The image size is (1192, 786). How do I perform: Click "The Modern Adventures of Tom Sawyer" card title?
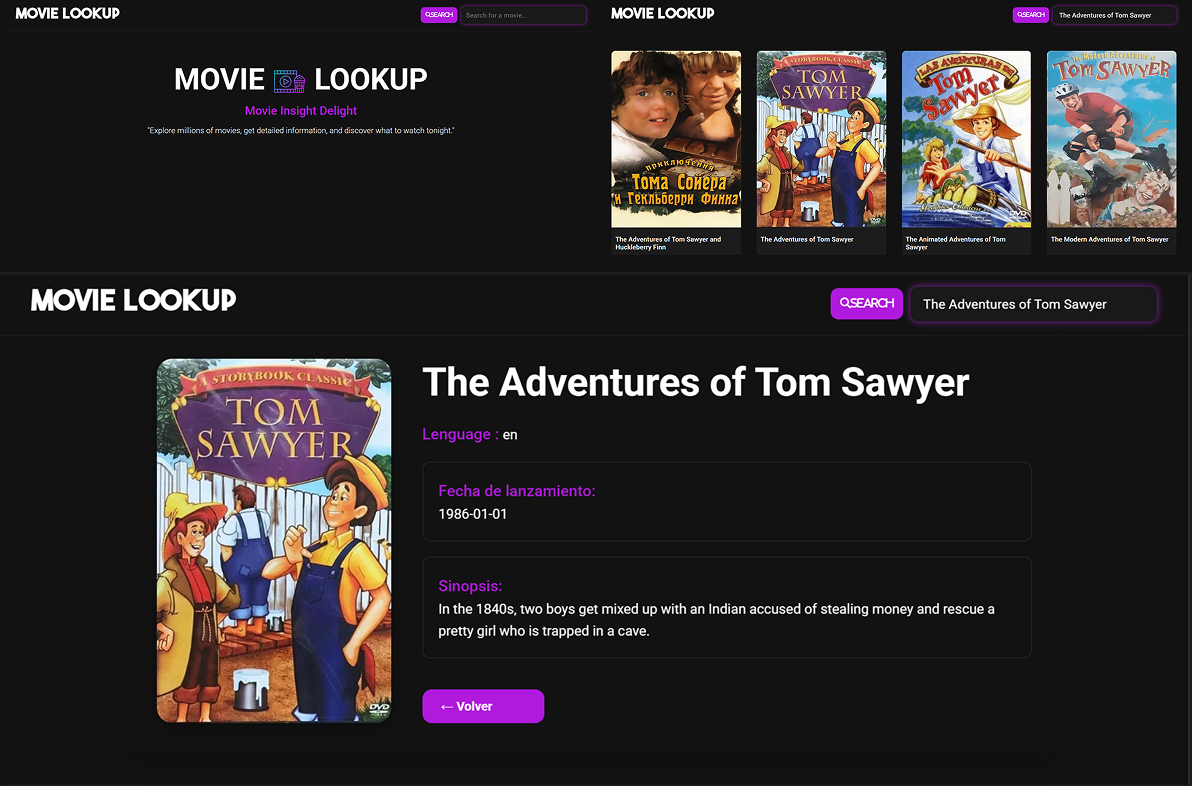[x=1109, y=240]
